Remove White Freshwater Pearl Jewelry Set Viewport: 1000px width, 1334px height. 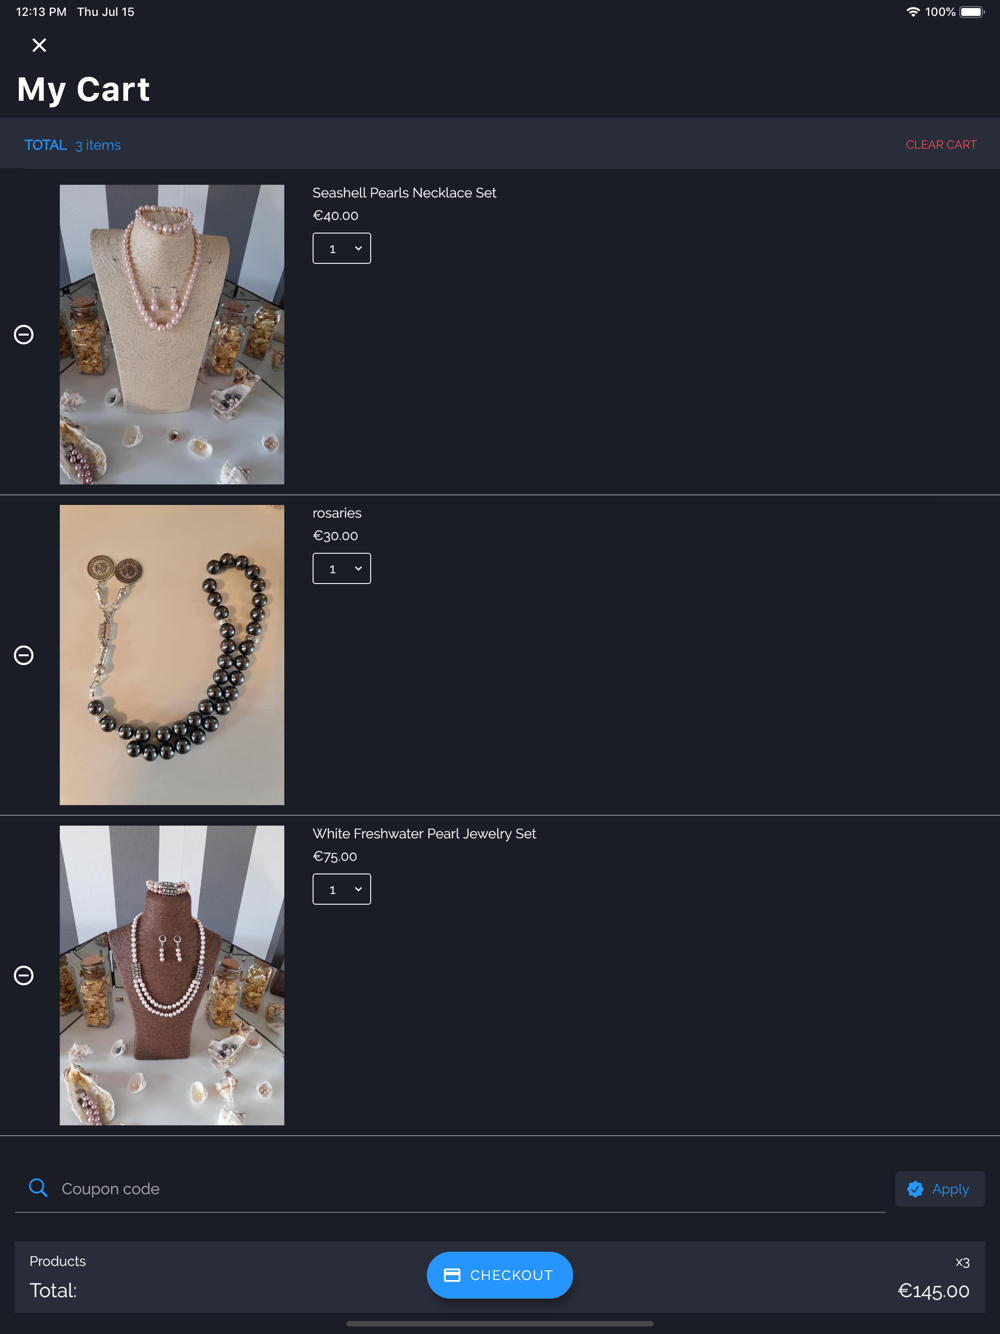pyautogui.click(x=24, y=975)
